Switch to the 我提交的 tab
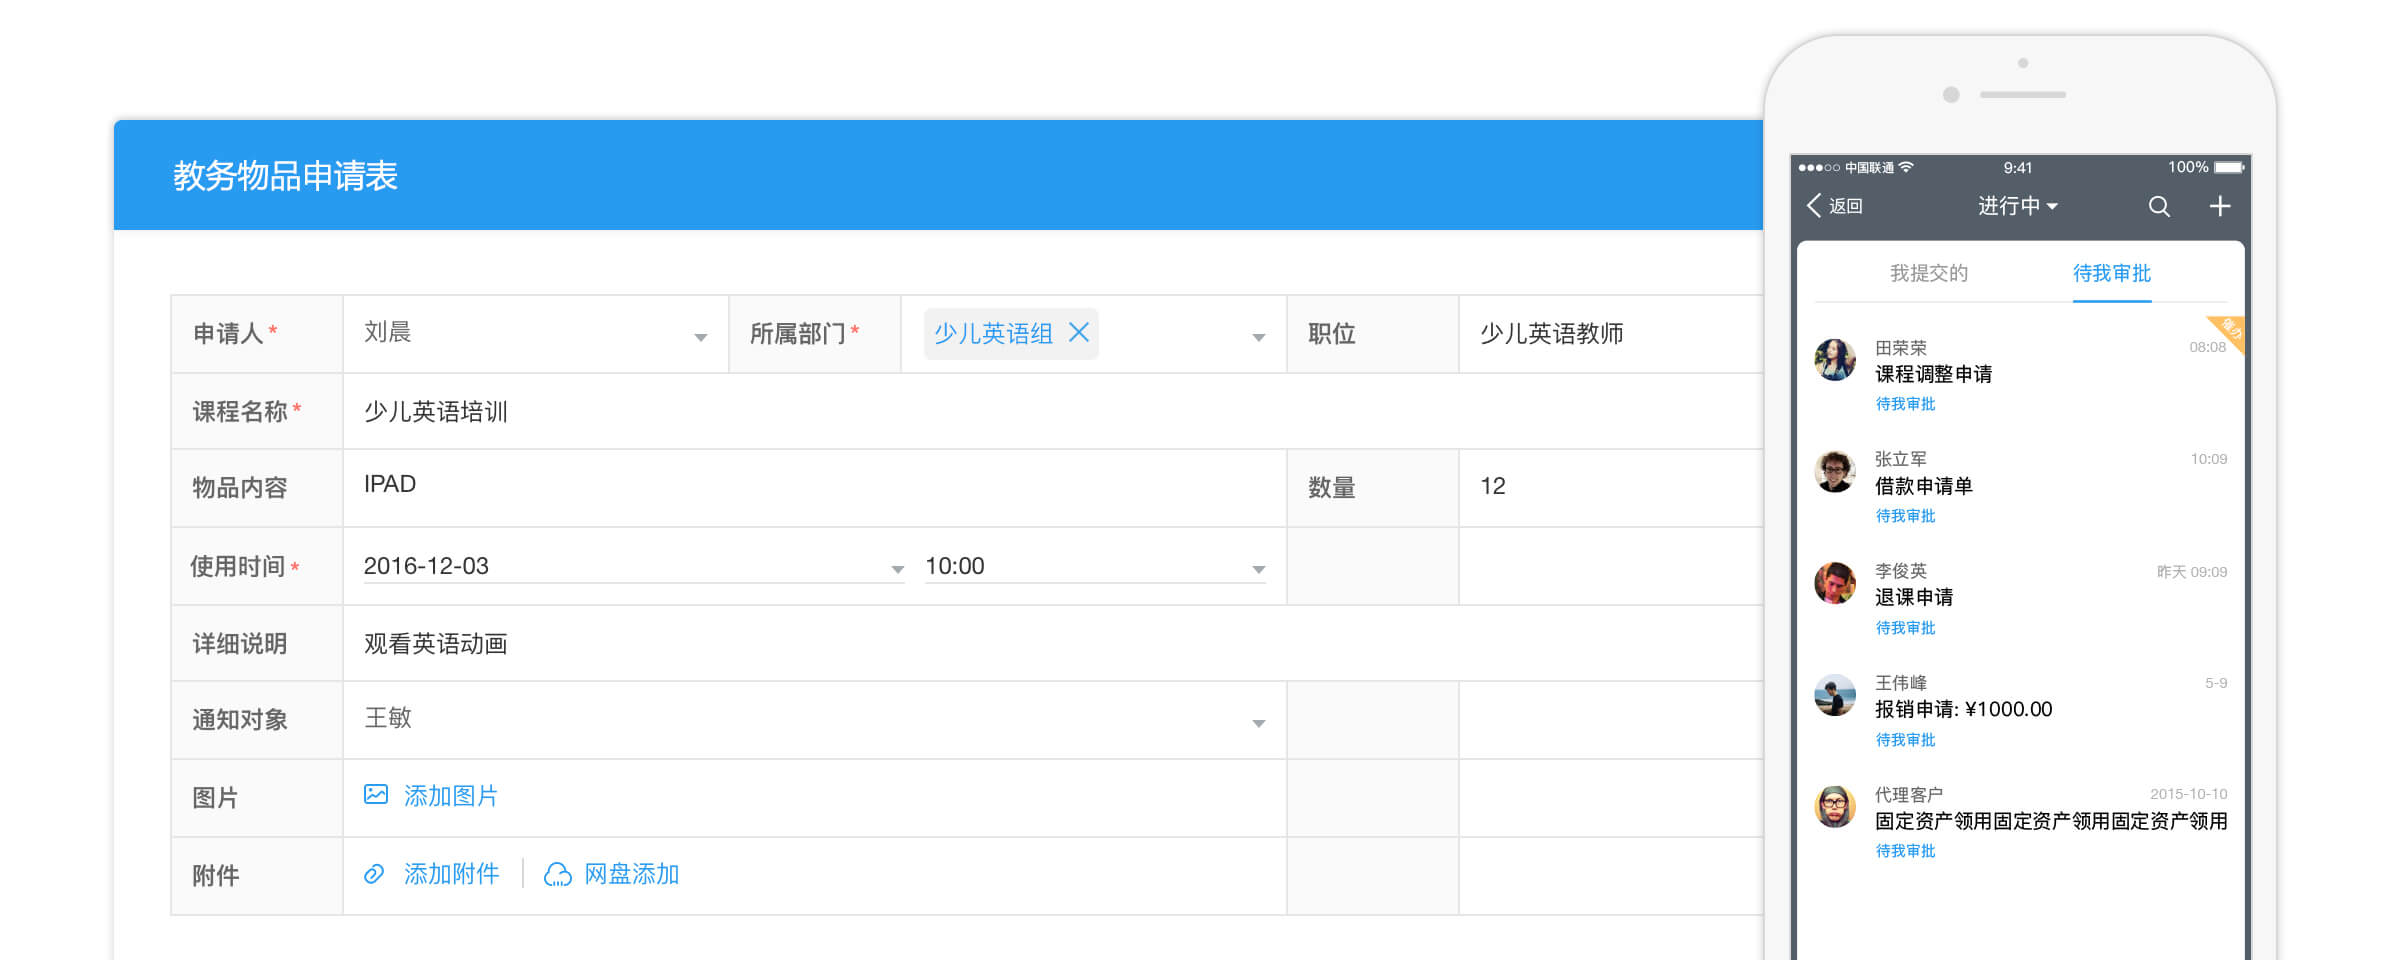 click(1928, 273)
